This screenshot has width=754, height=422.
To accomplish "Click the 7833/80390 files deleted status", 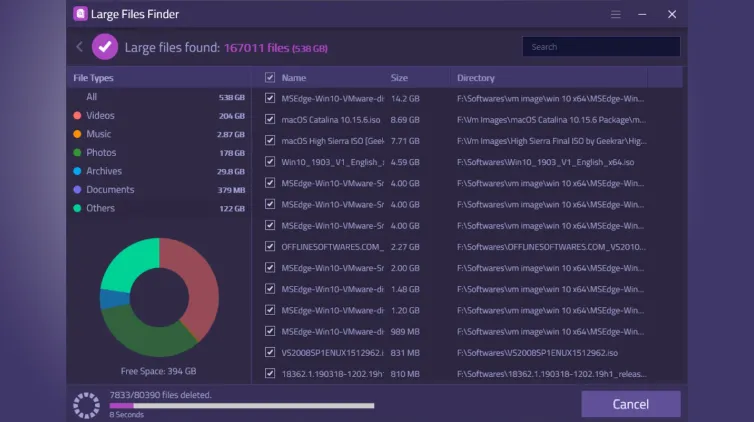I will tap(161, 395).
